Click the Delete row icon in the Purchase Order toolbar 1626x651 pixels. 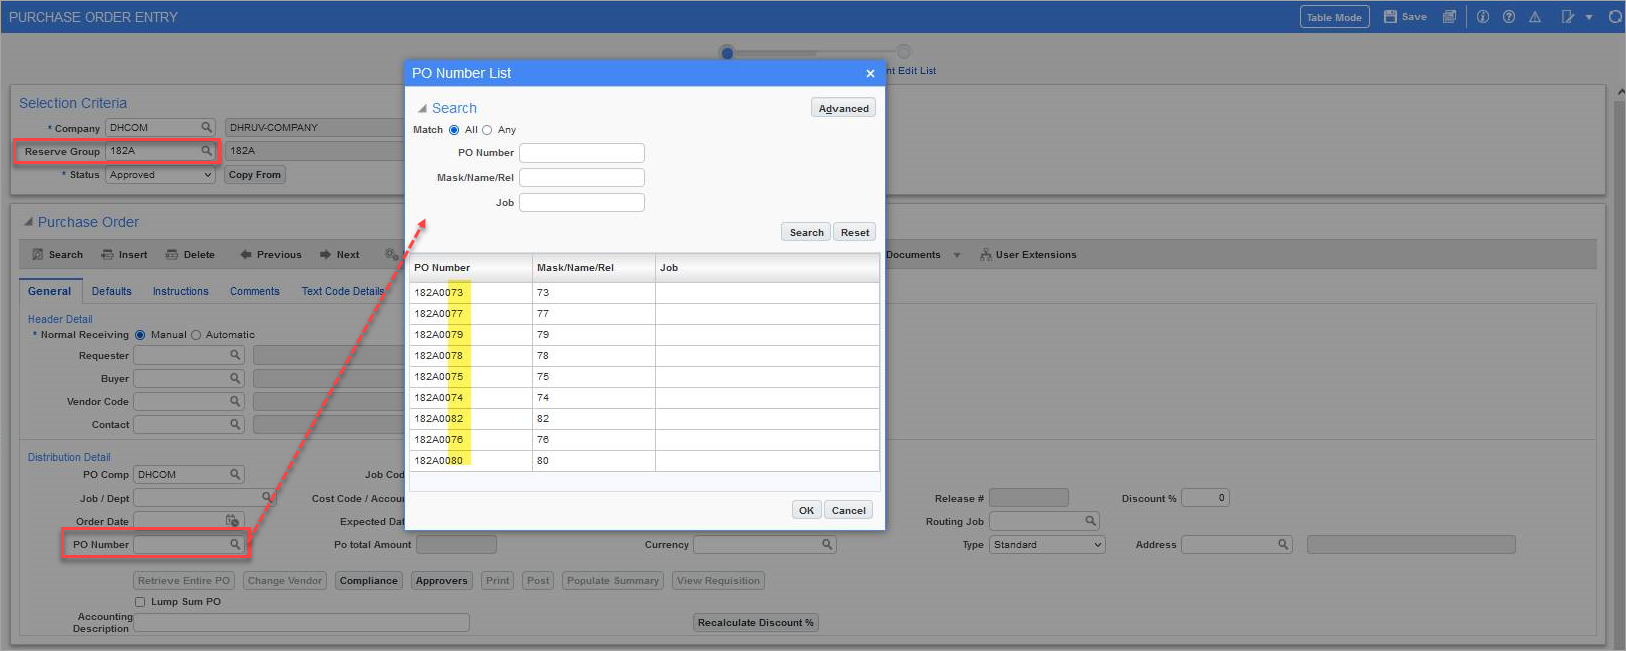tap(172, 255)
